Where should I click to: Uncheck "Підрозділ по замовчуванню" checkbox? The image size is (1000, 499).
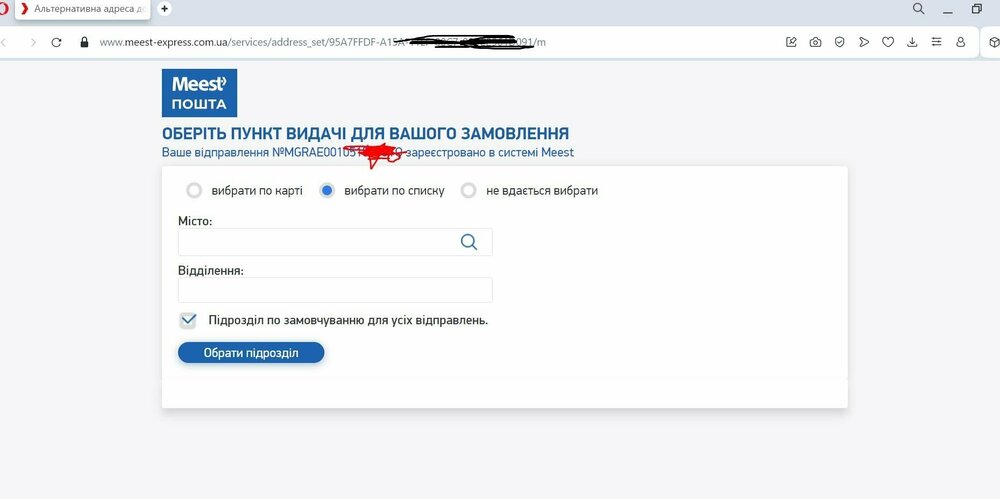coord(188,320)
